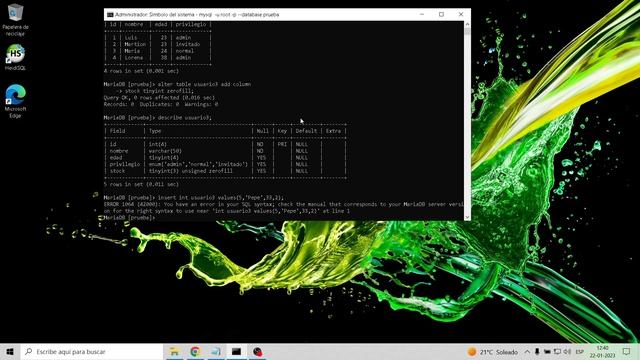Open the Microsoft Edge desktop shortcut
640x360 pixels.
(16, 101)
